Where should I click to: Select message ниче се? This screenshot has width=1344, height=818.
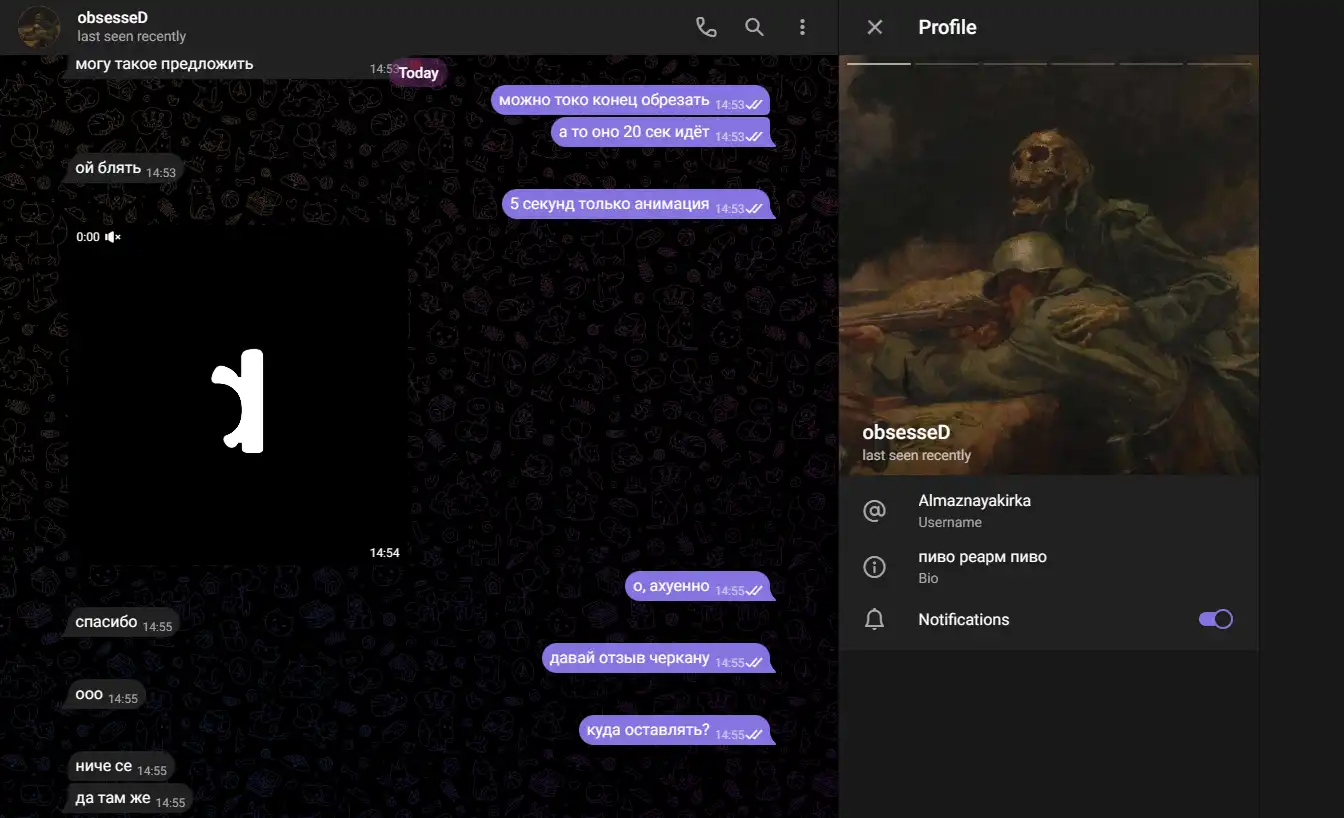(x=121, y=766)
